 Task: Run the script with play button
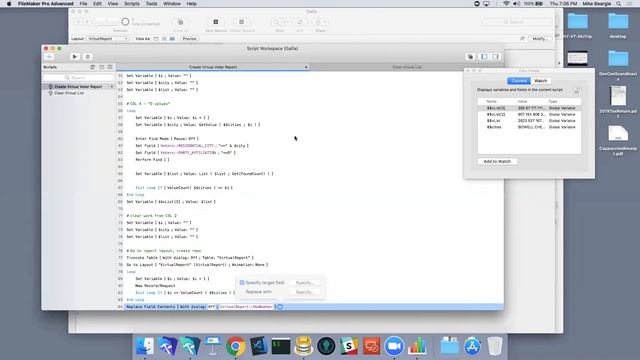point(75,57)
